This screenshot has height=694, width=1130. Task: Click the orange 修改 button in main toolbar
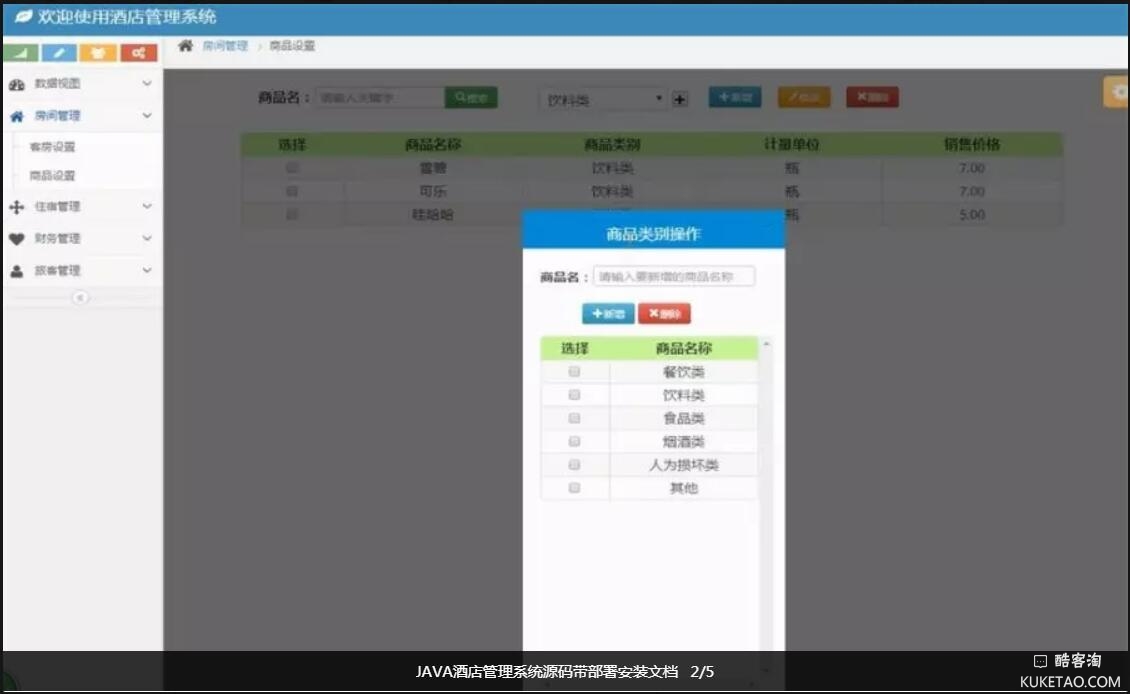[804, 97]
